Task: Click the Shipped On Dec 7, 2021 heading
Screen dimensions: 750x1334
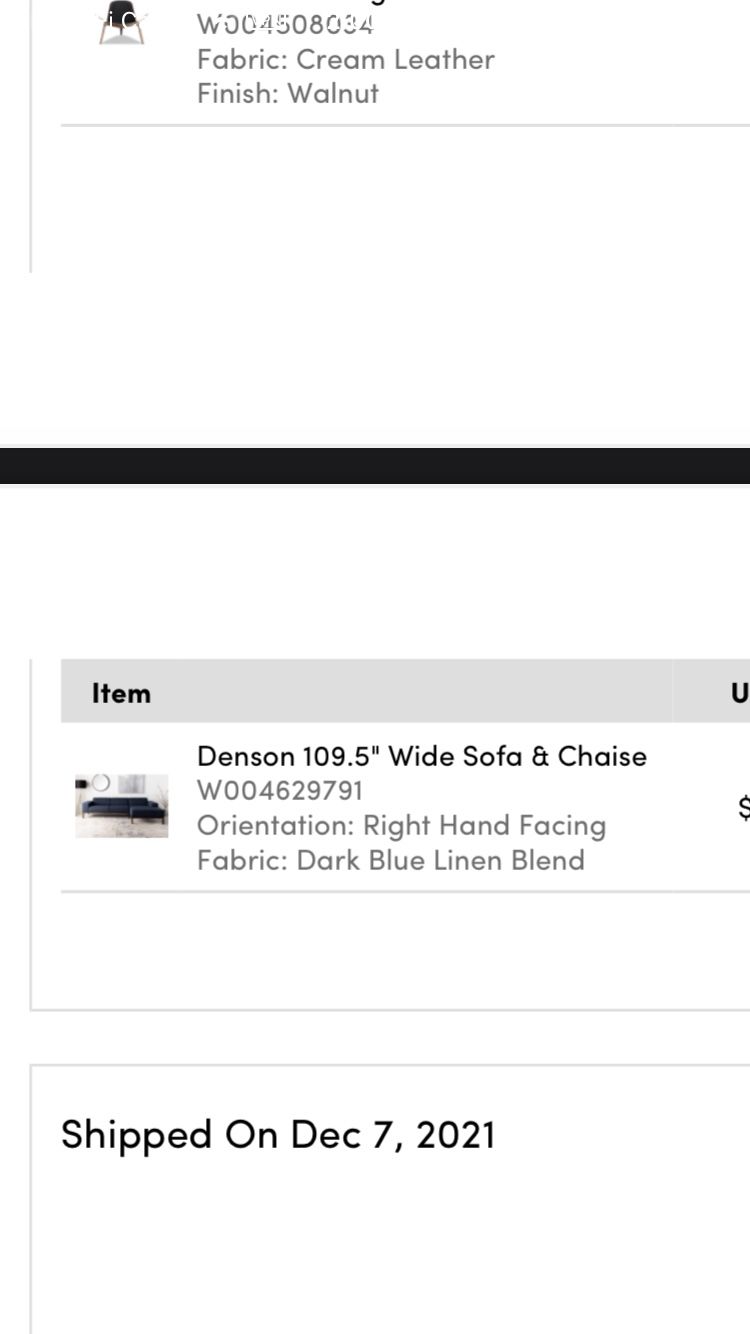Action: [x=278, y=1134]
